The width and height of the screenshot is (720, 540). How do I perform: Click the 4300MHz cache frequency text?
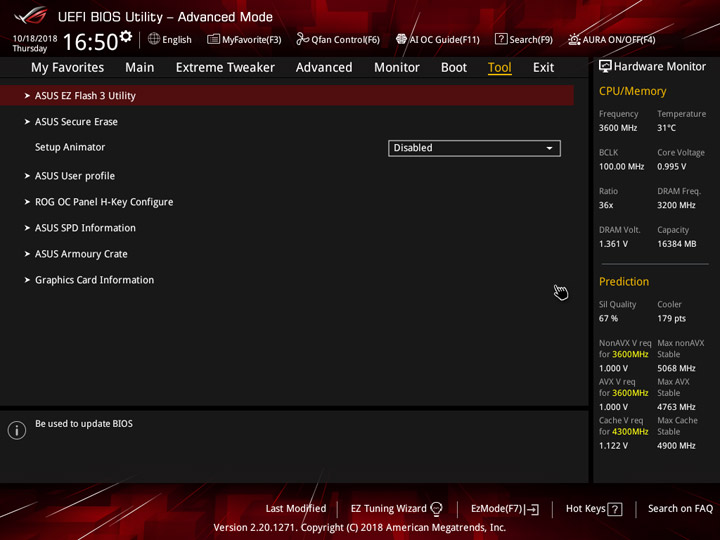[x=630, y=432]
